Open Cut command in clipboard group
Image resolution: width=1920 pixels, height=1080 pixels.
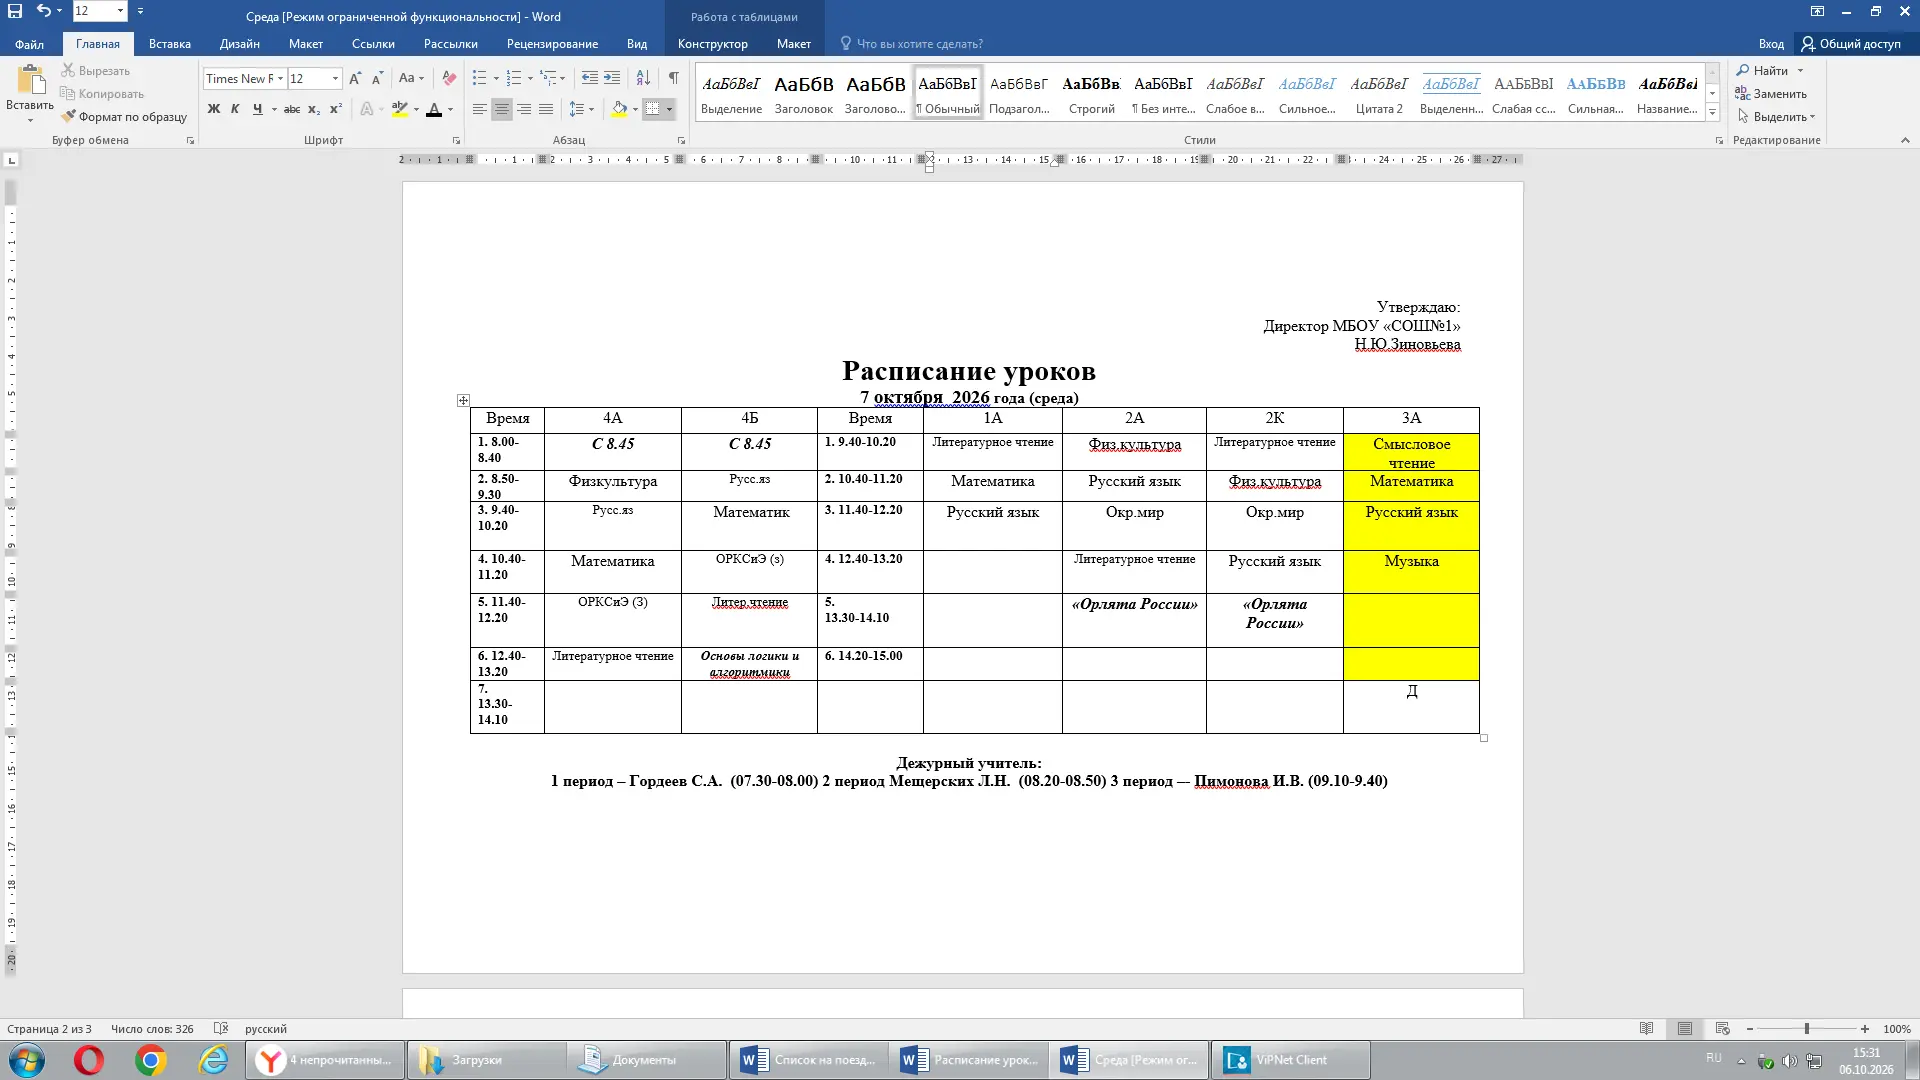[95, 71]
